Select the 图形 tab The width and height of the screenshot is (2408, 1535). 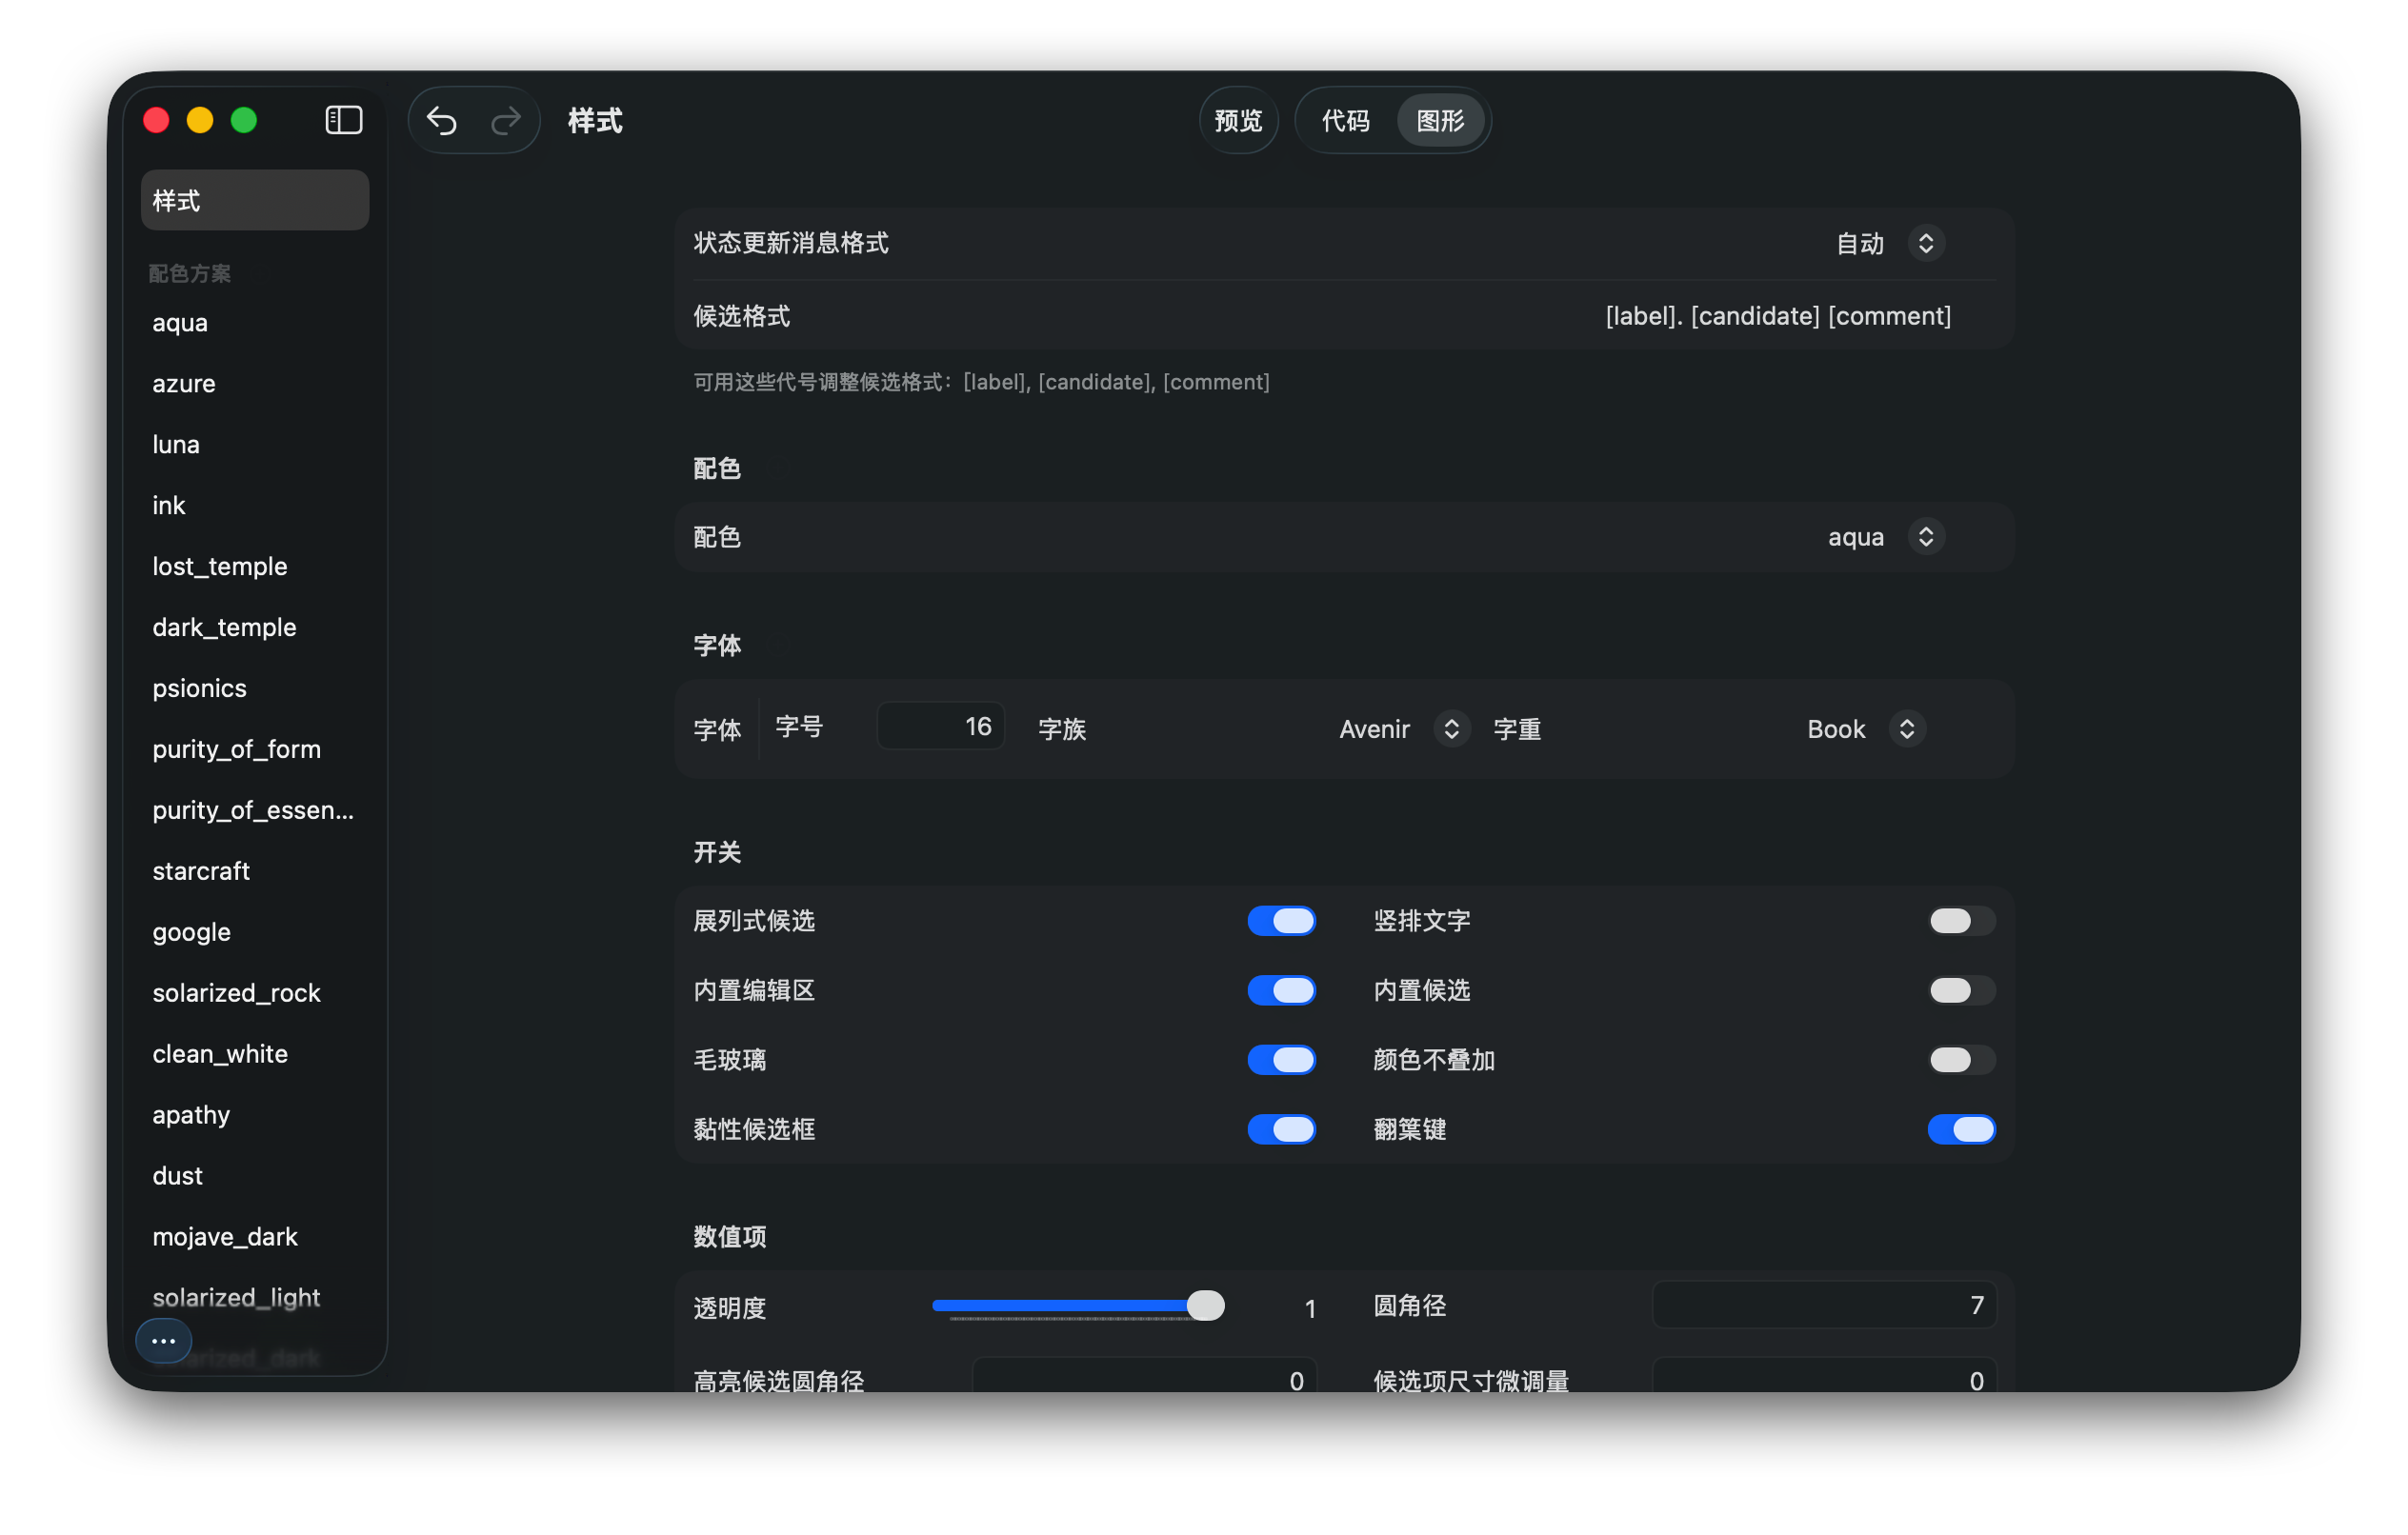click(1440, 121)
